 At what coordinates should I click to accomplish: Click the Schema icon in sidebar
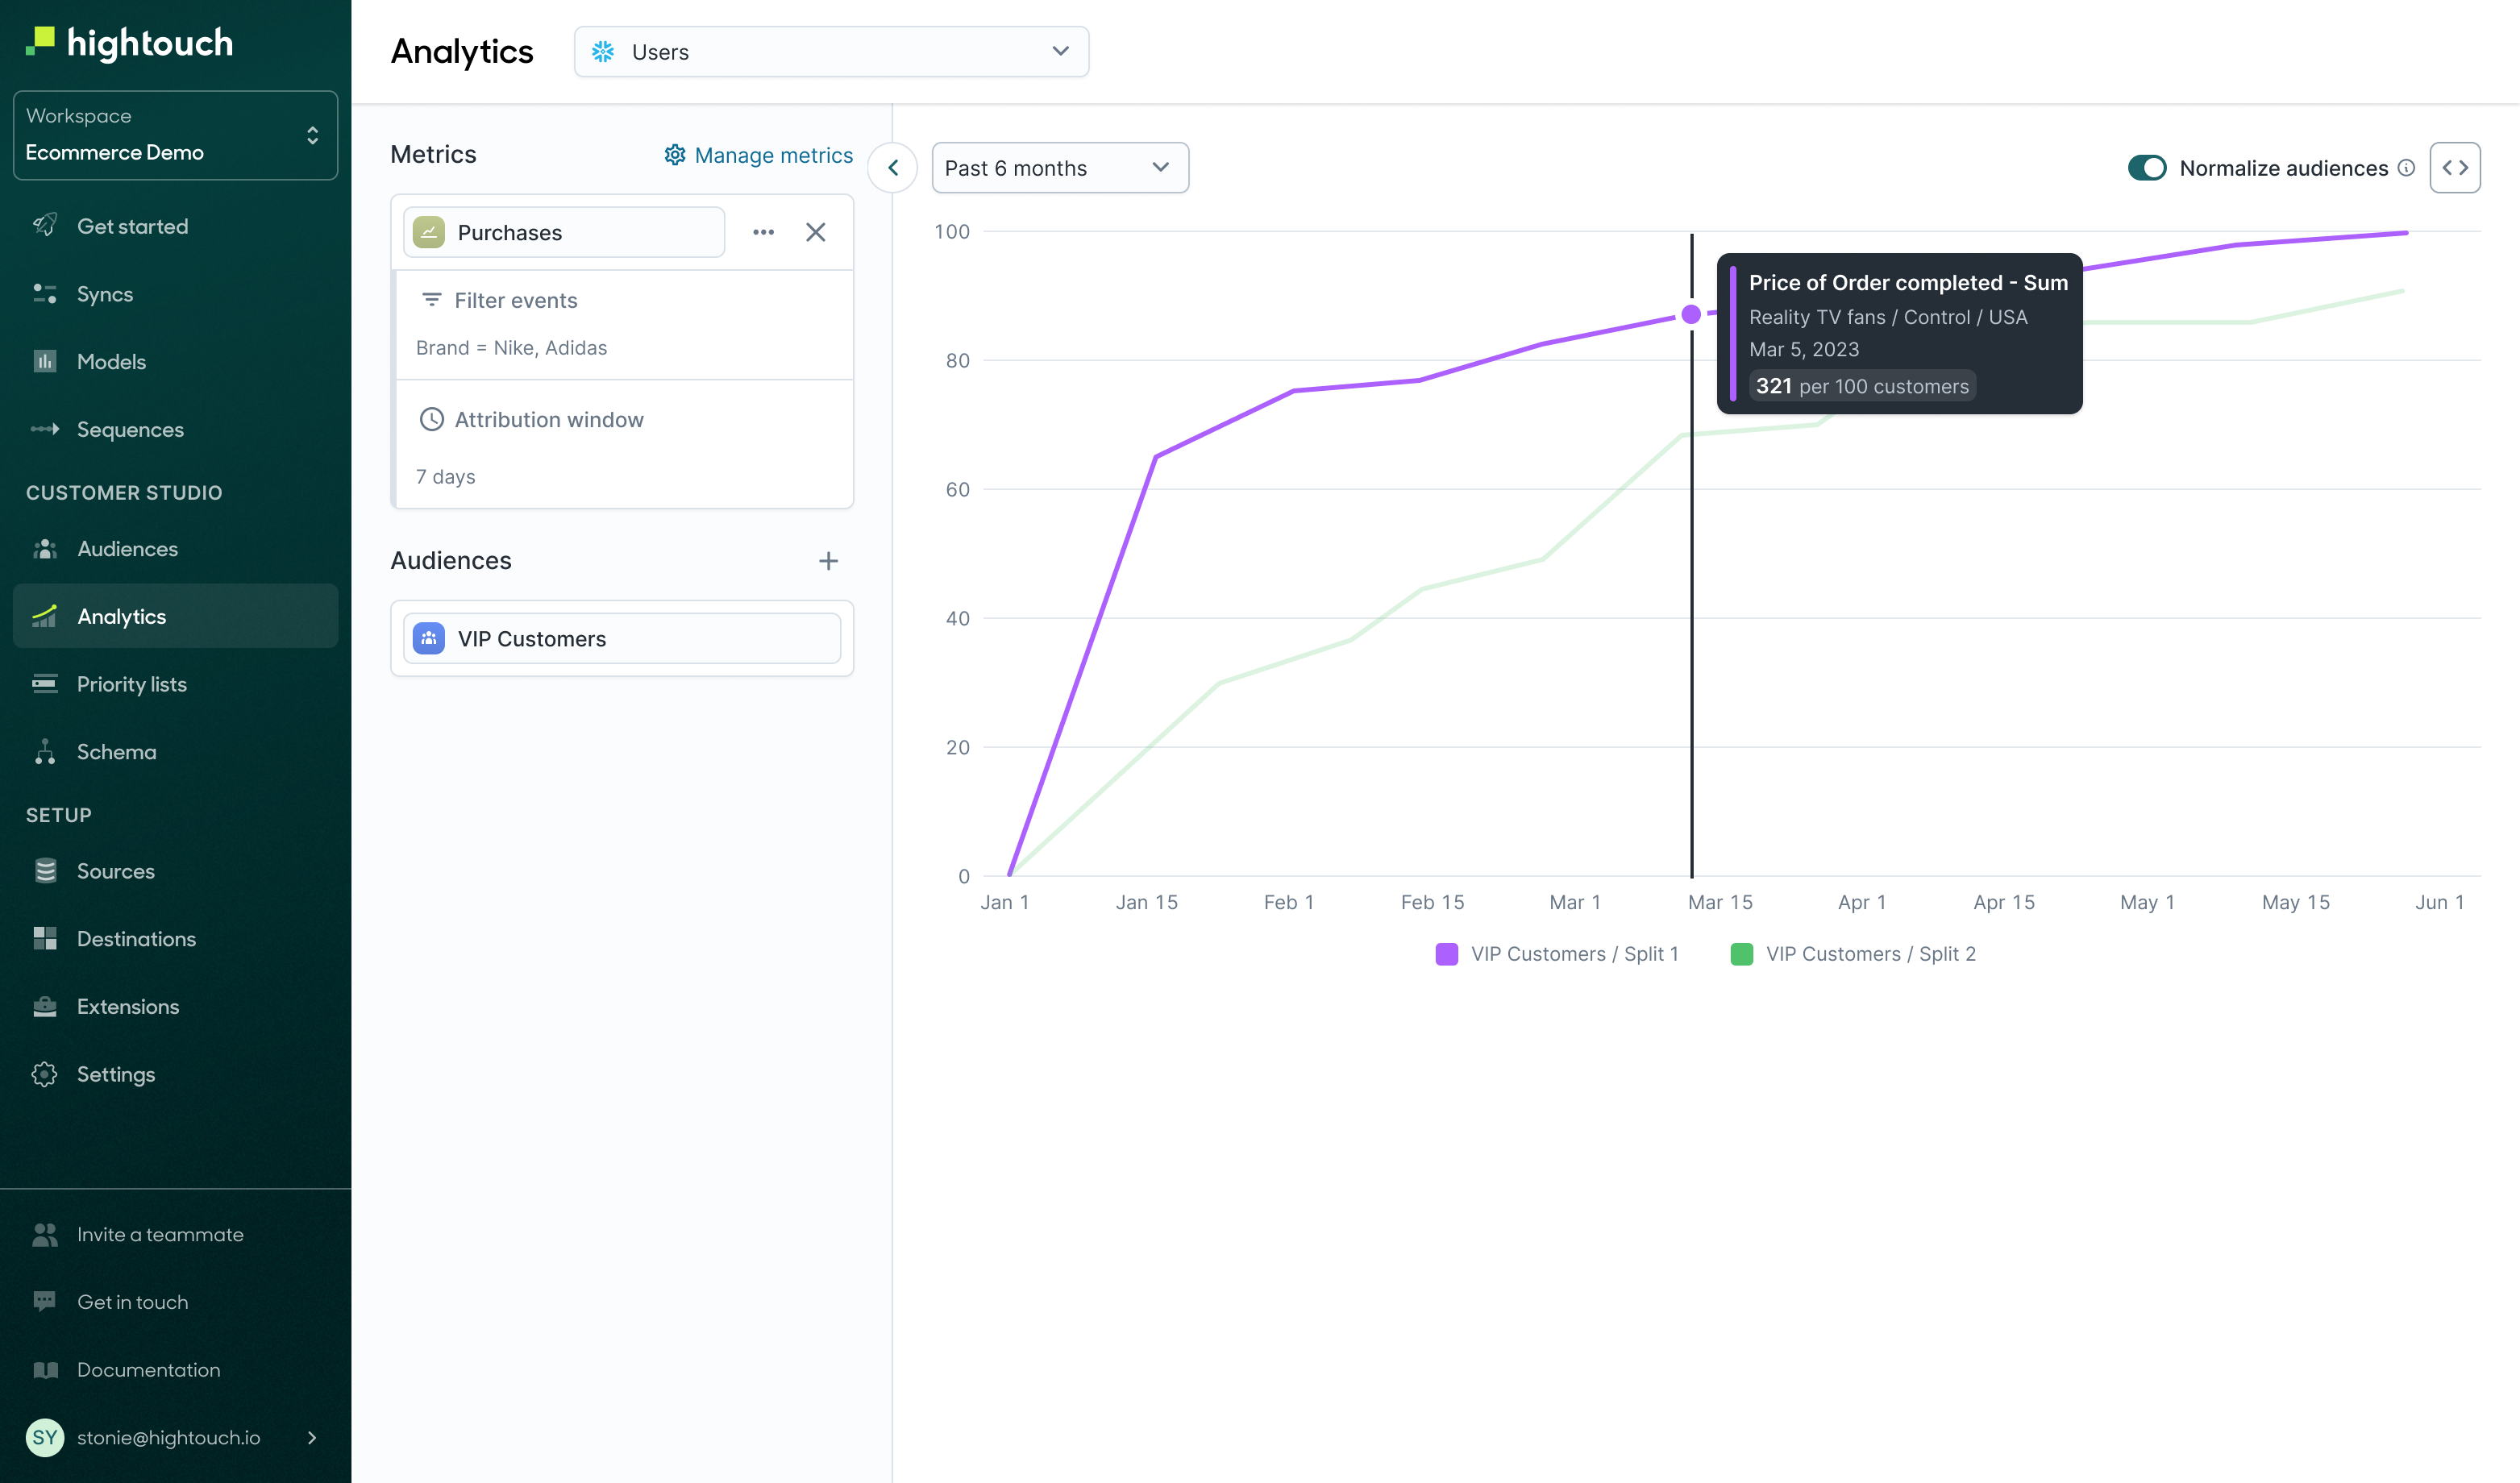click(46, 752)
